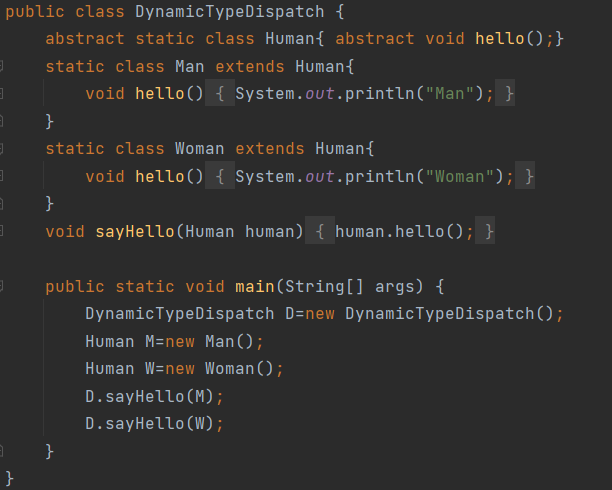Click "sayHello" in the D.sayHello(M) call
Image resolution: width=612 pixels, height=490 pixels.
(x=145, y=397)
